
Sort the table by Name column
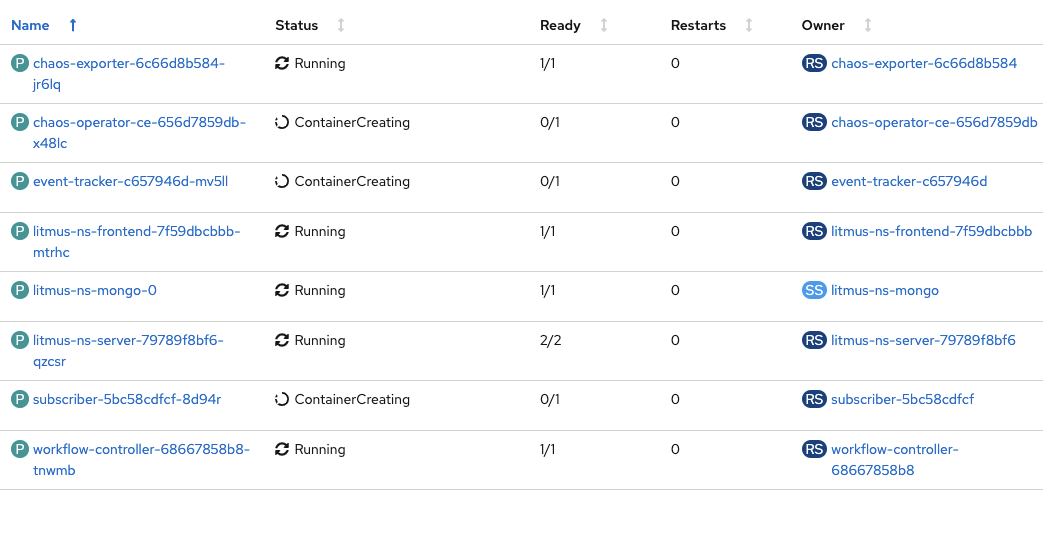pos(30,25)
